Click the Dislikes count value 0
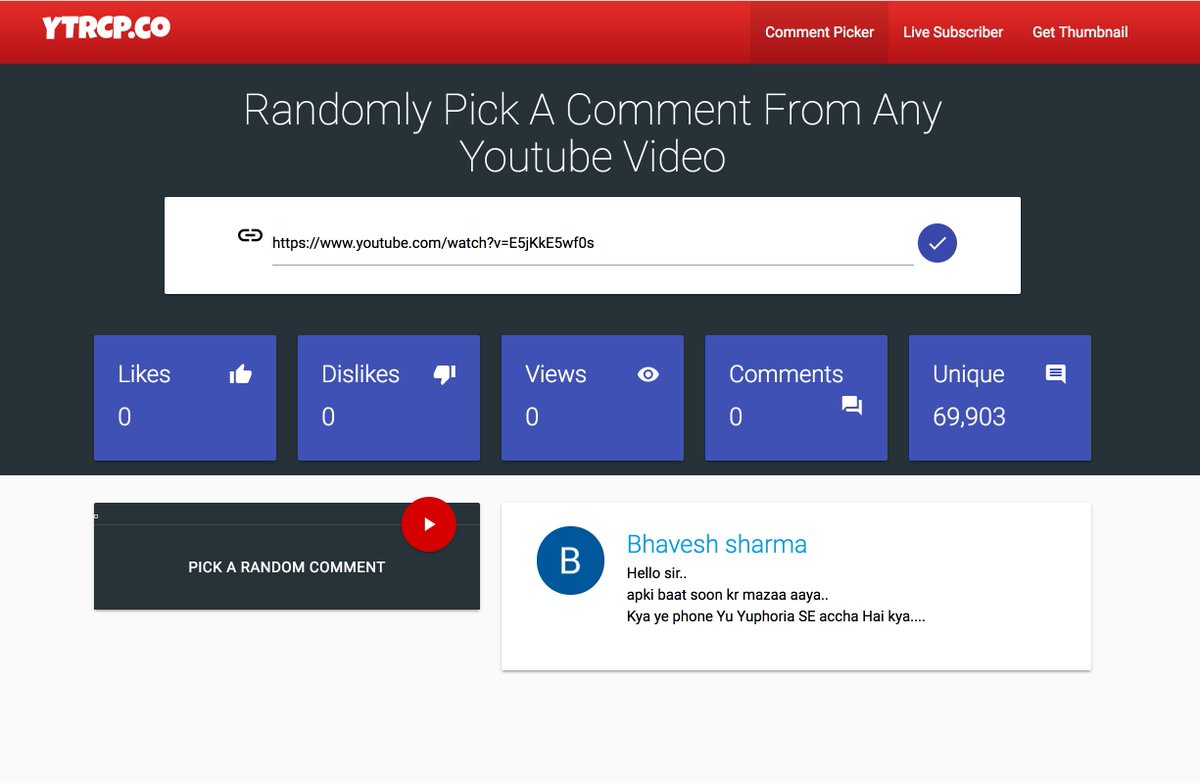The width and height of the screenshot is (1200, 783). tap(328, 417)
